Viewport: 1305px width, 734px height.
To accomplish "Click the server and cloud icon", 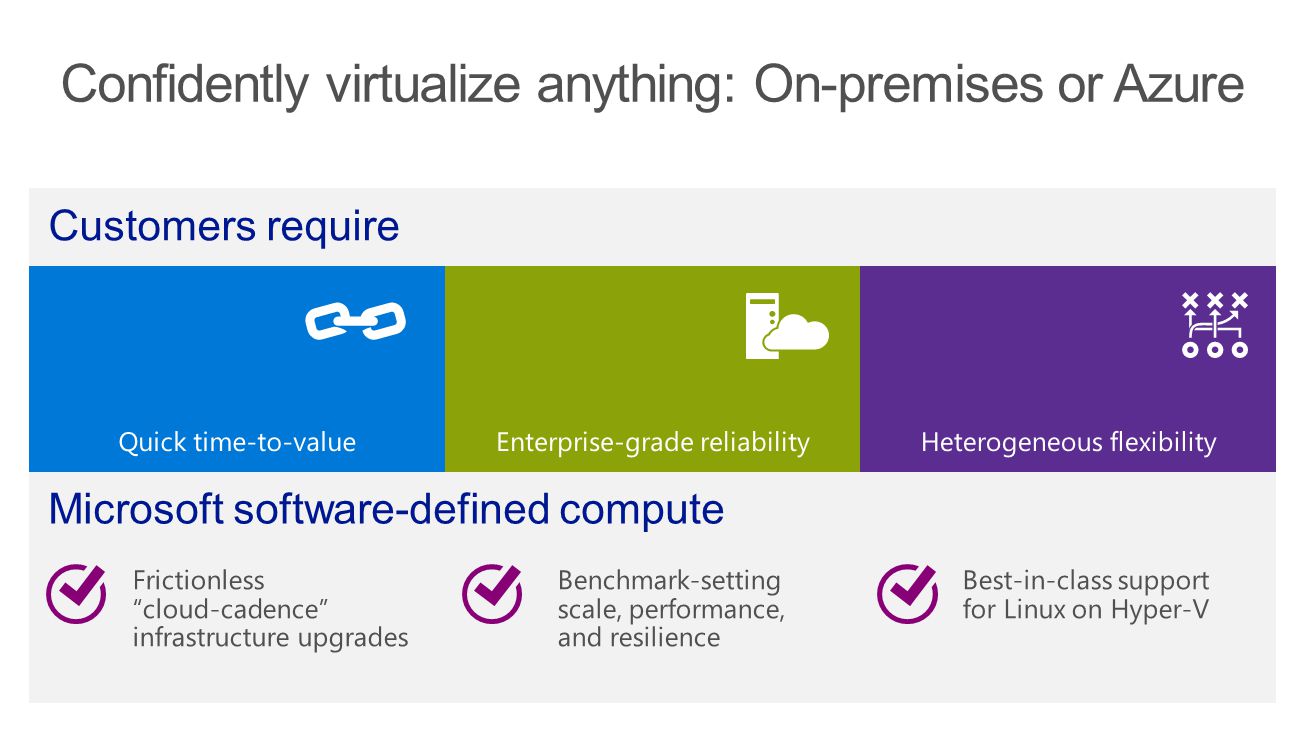I will 787,326.
